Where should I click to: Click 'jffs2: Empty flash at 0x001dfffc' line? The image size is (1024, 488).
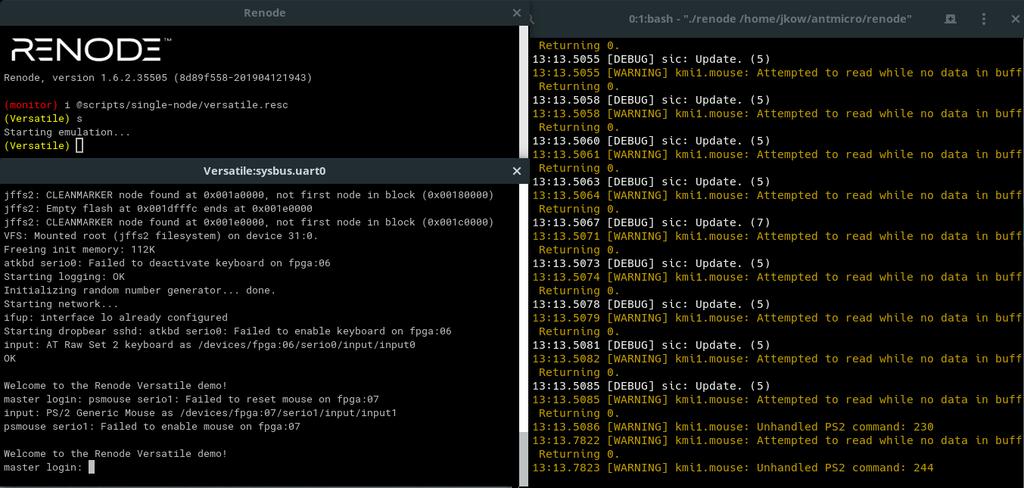(158, 208)
